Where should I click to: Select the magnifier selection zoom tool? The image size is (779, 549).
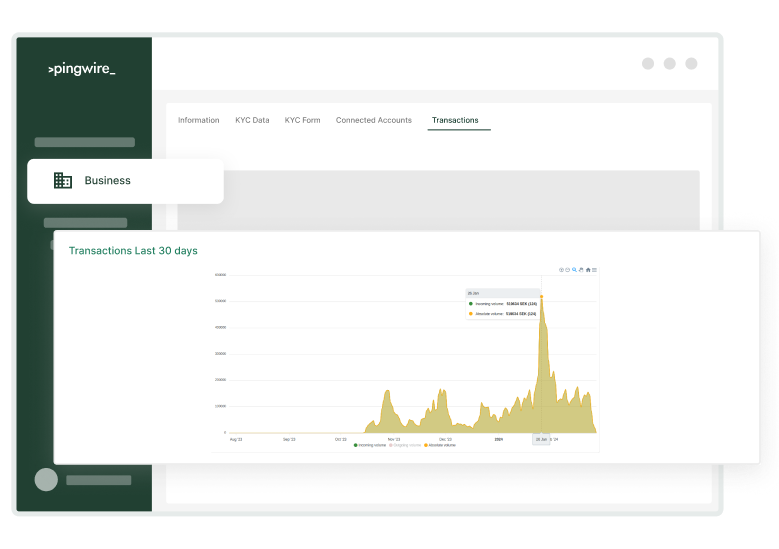574,270
